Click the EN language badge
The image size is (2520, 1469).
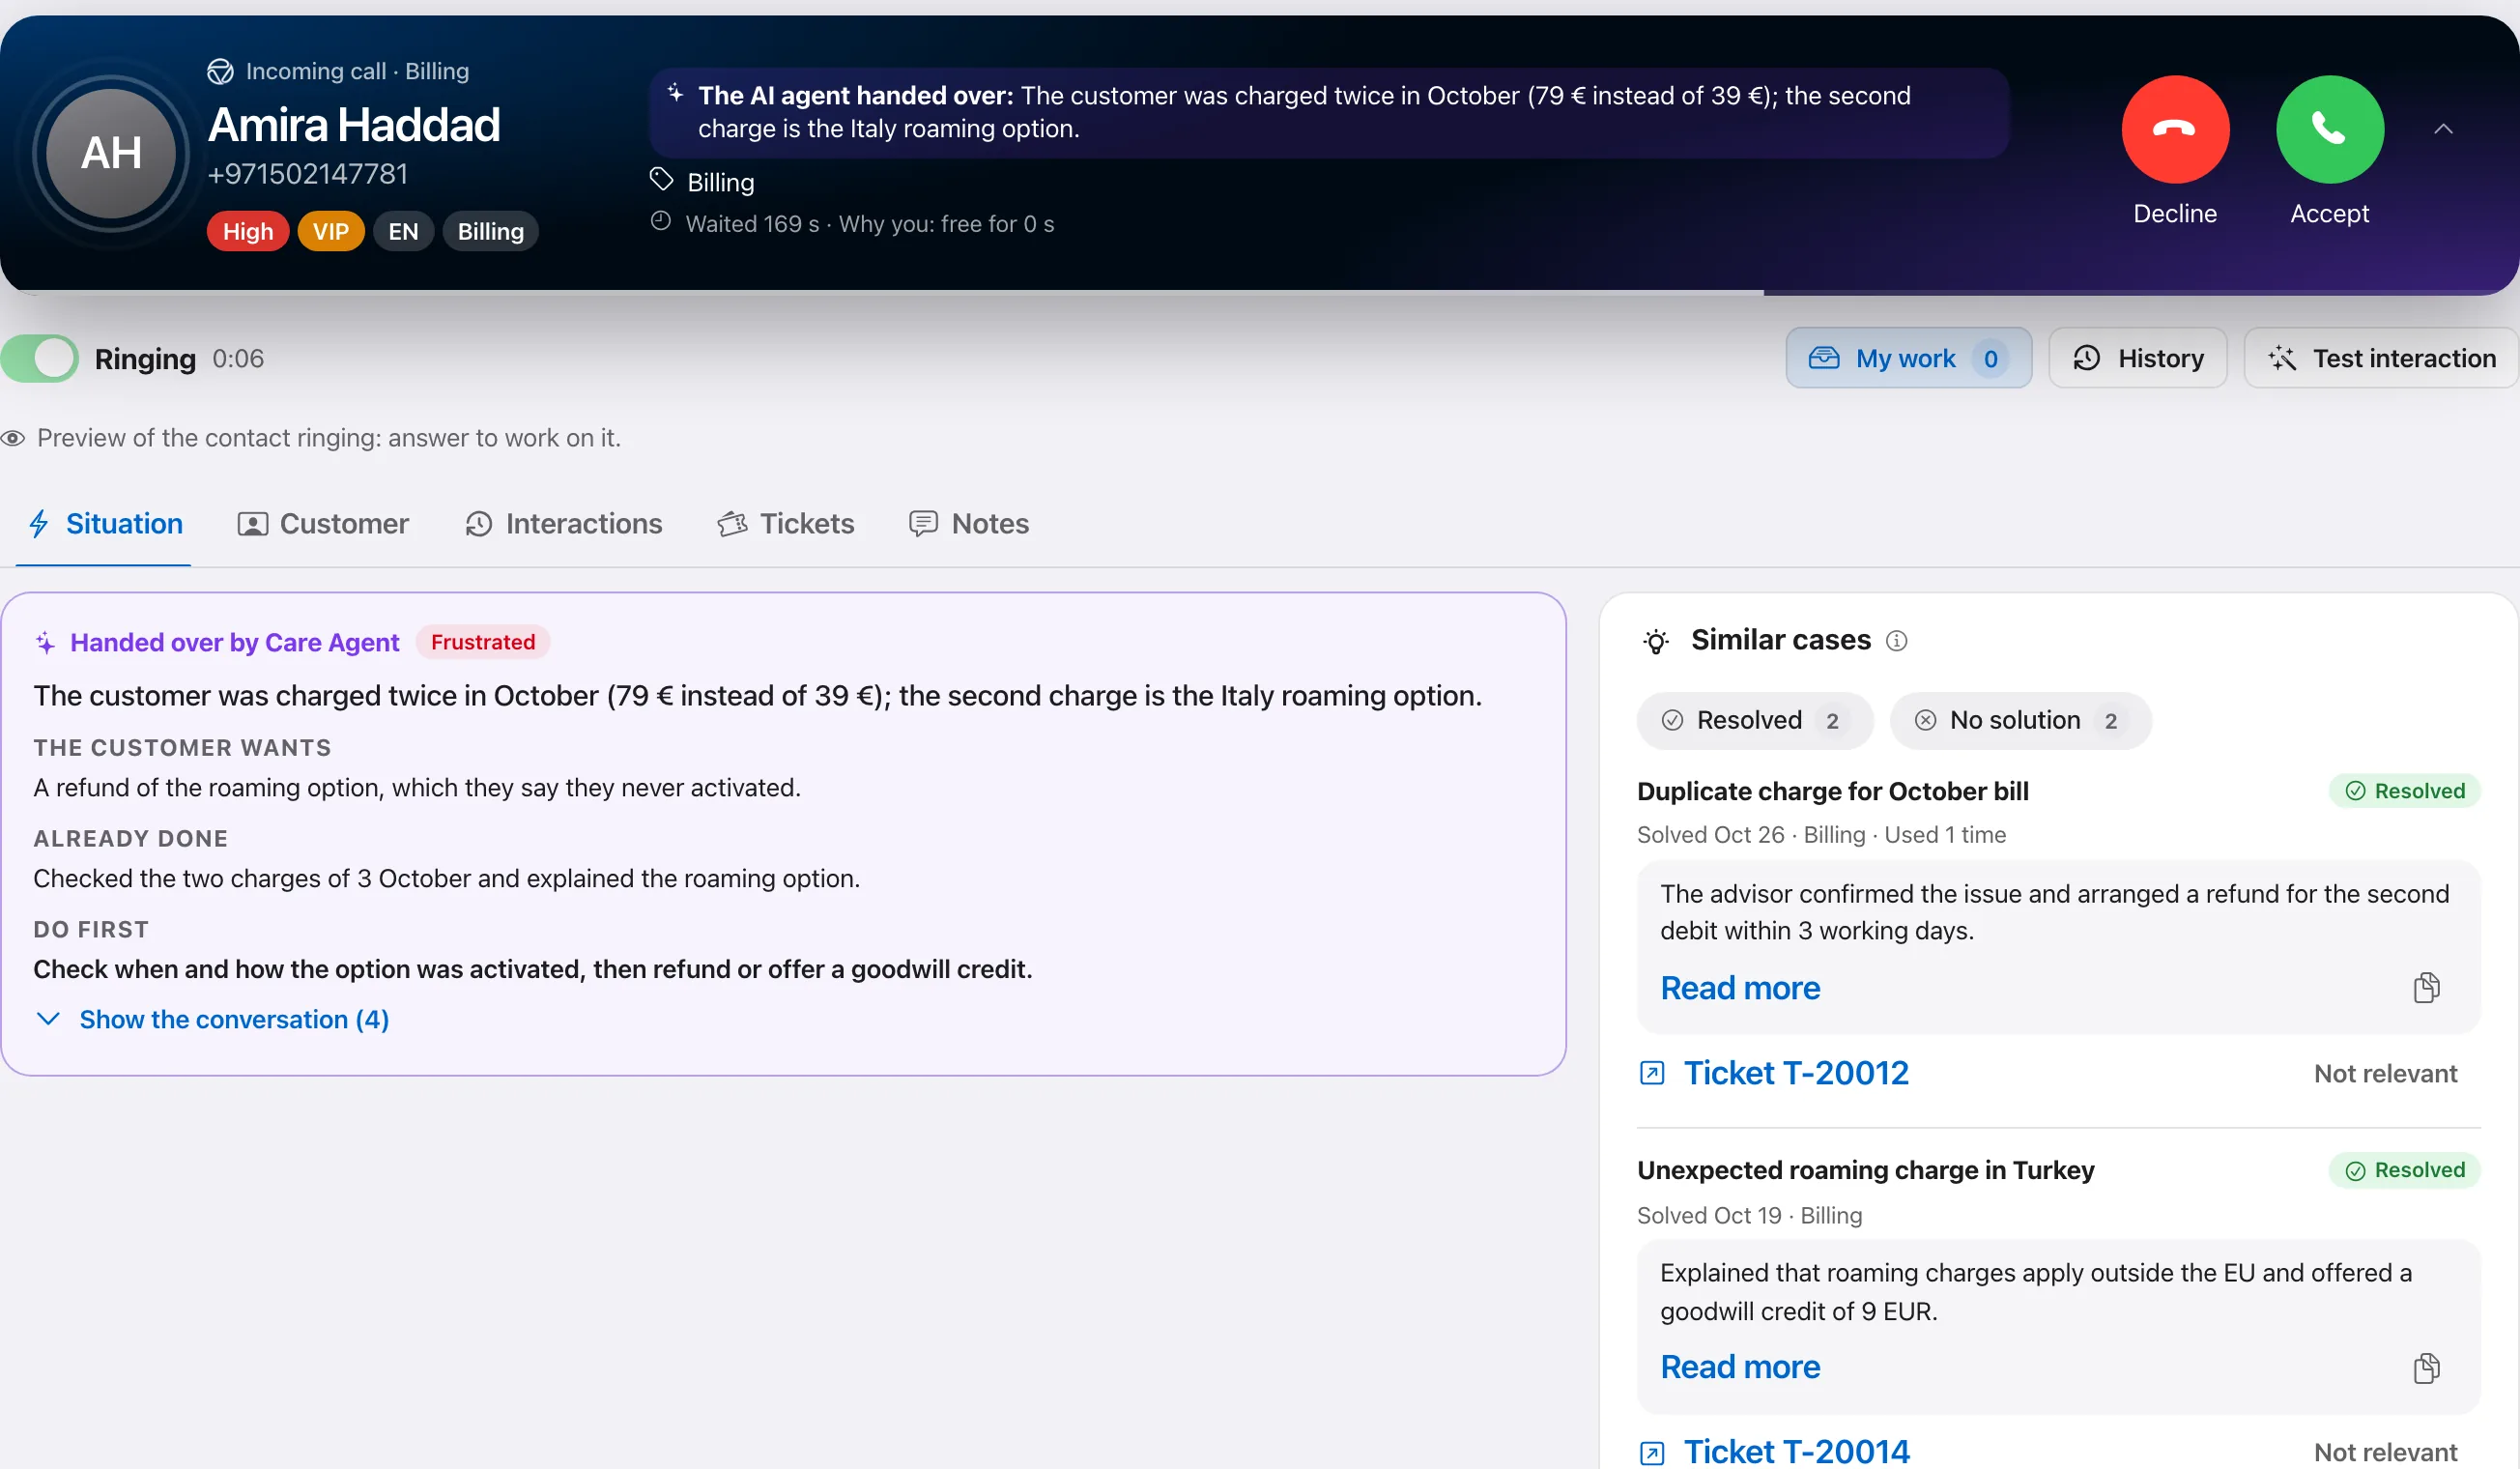click(403, 231)
